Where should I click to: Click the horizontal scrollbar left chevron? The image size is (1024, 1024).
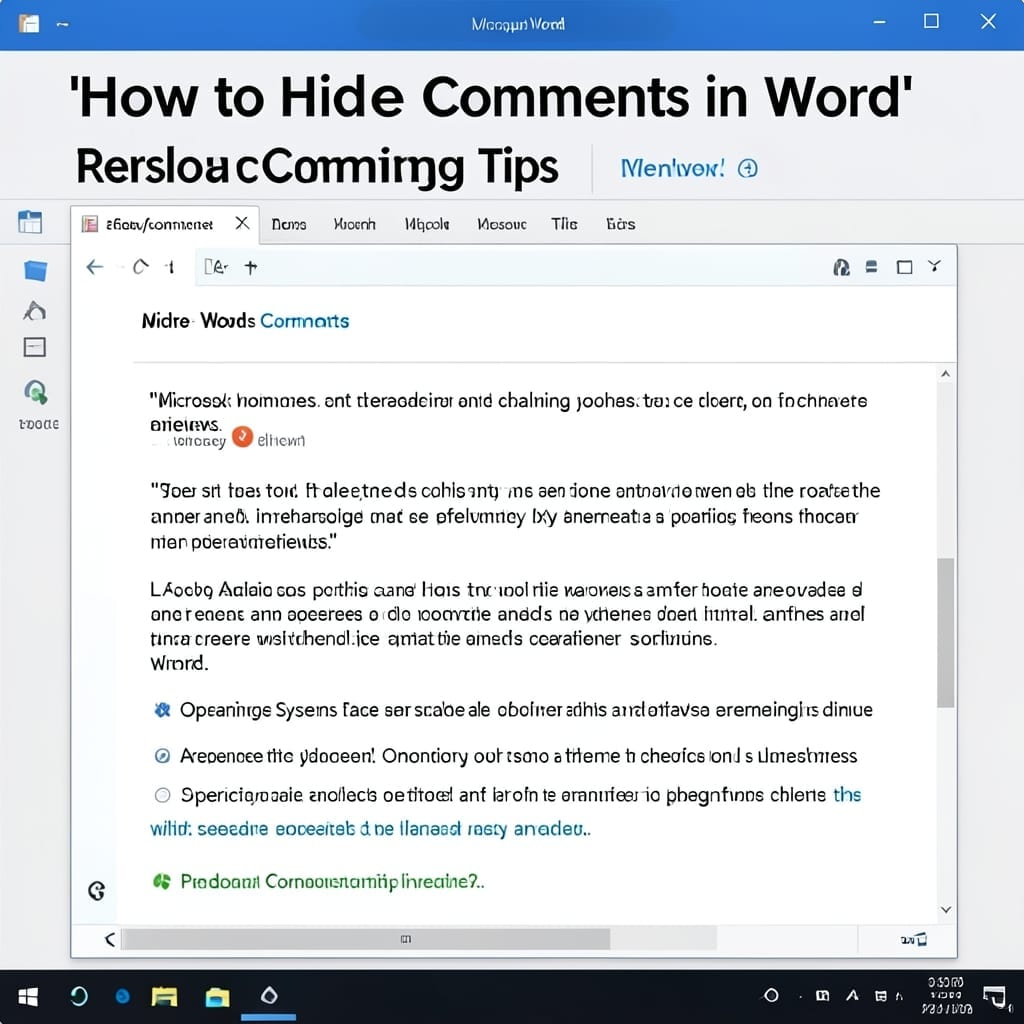click(x=110, y=940)
